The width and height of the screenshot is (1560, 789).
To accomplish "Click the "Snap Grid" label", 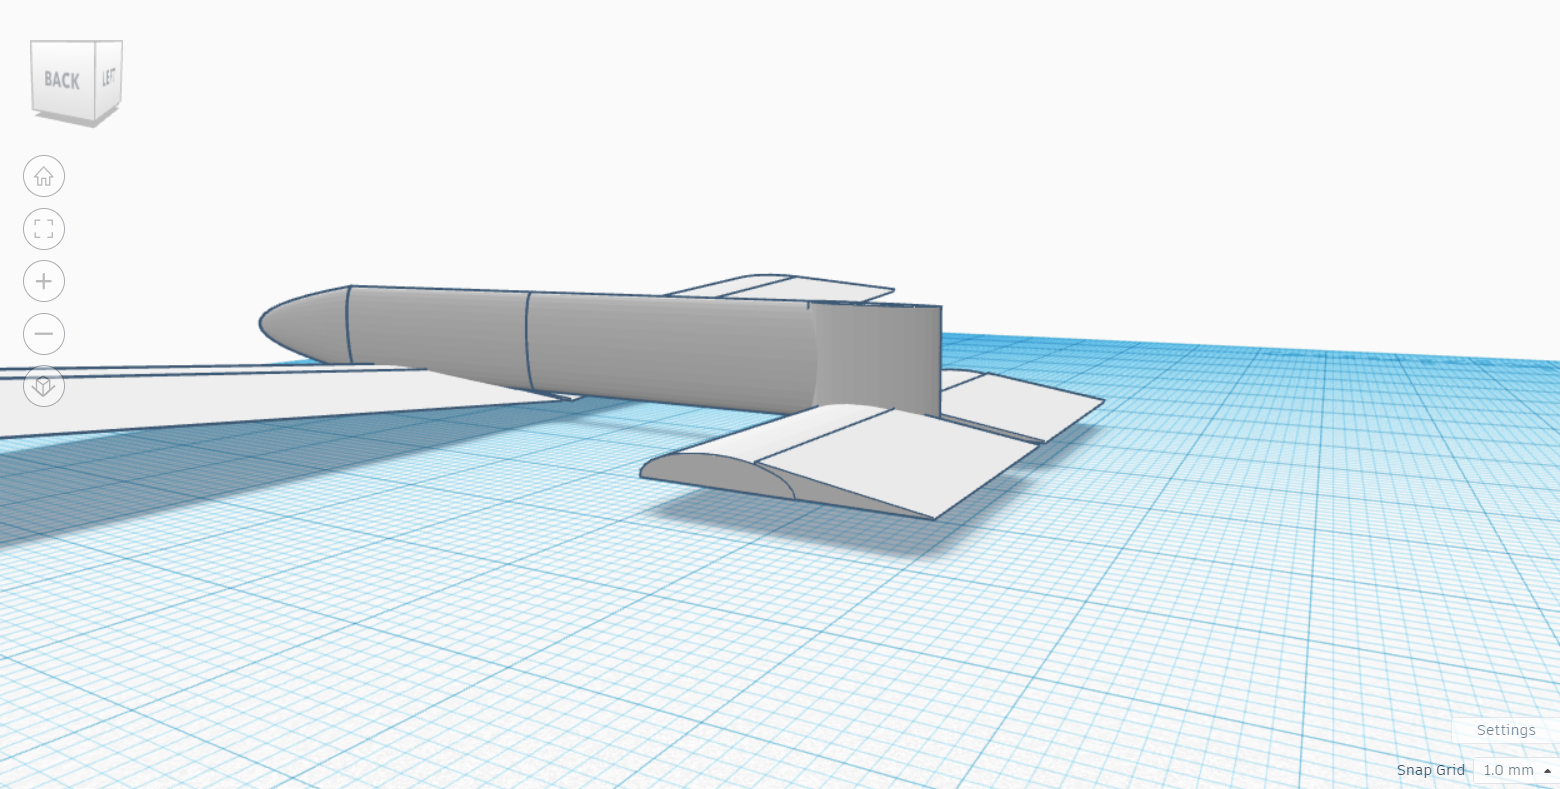I will [1430, 770].
